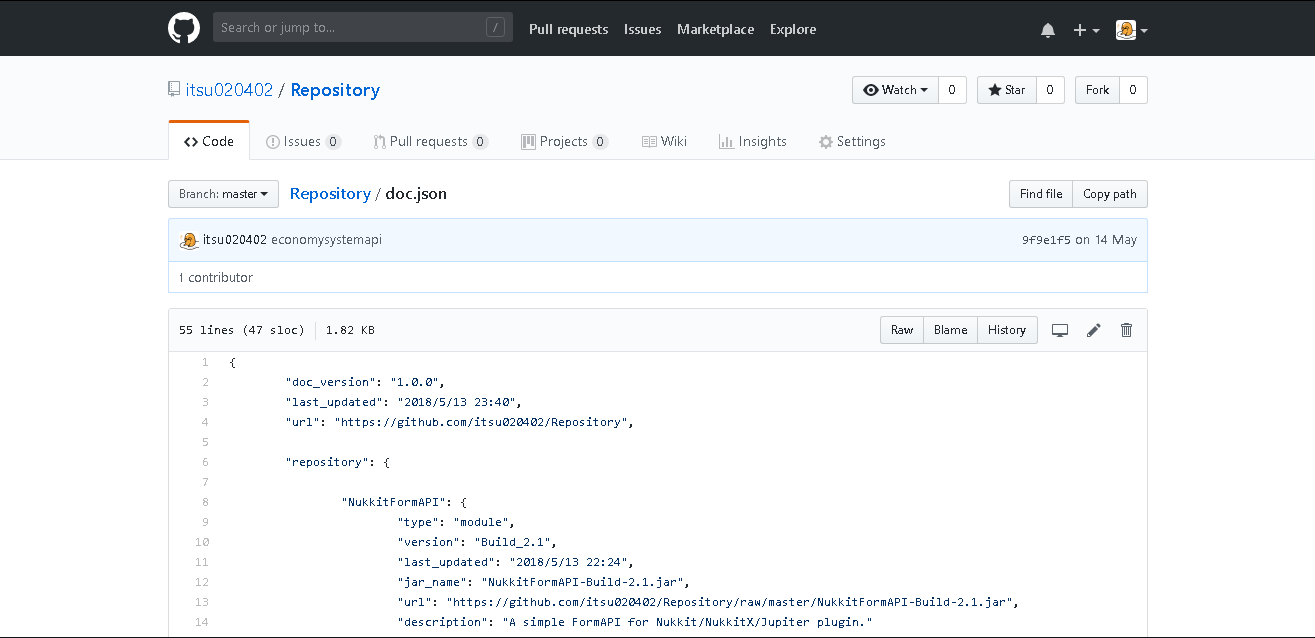The image size is (1315, 638).
Task: Click the "doc_version": "1.0.0" line
Action: pos(365,382)
